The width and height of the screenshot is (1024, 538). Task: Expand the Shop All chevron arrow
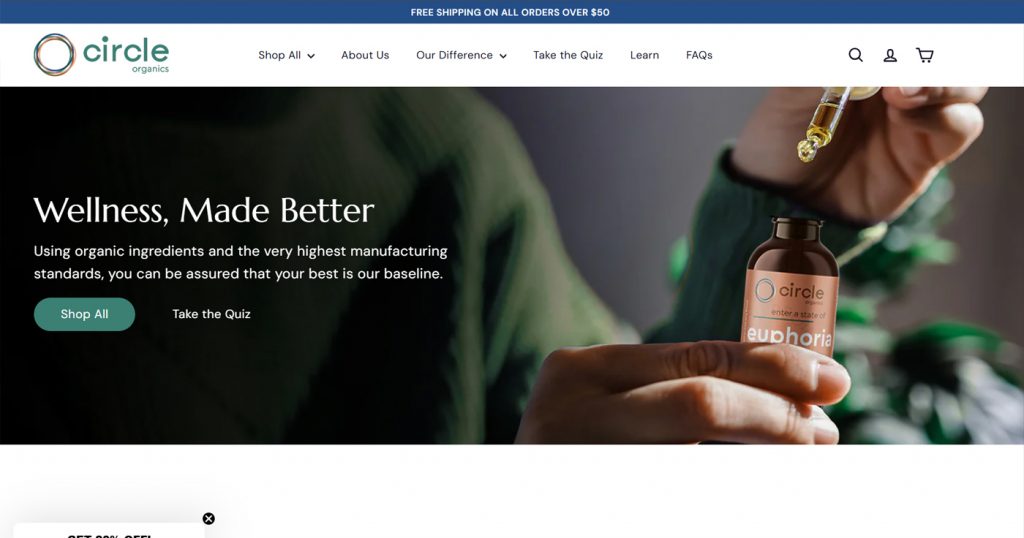(311, 56)
